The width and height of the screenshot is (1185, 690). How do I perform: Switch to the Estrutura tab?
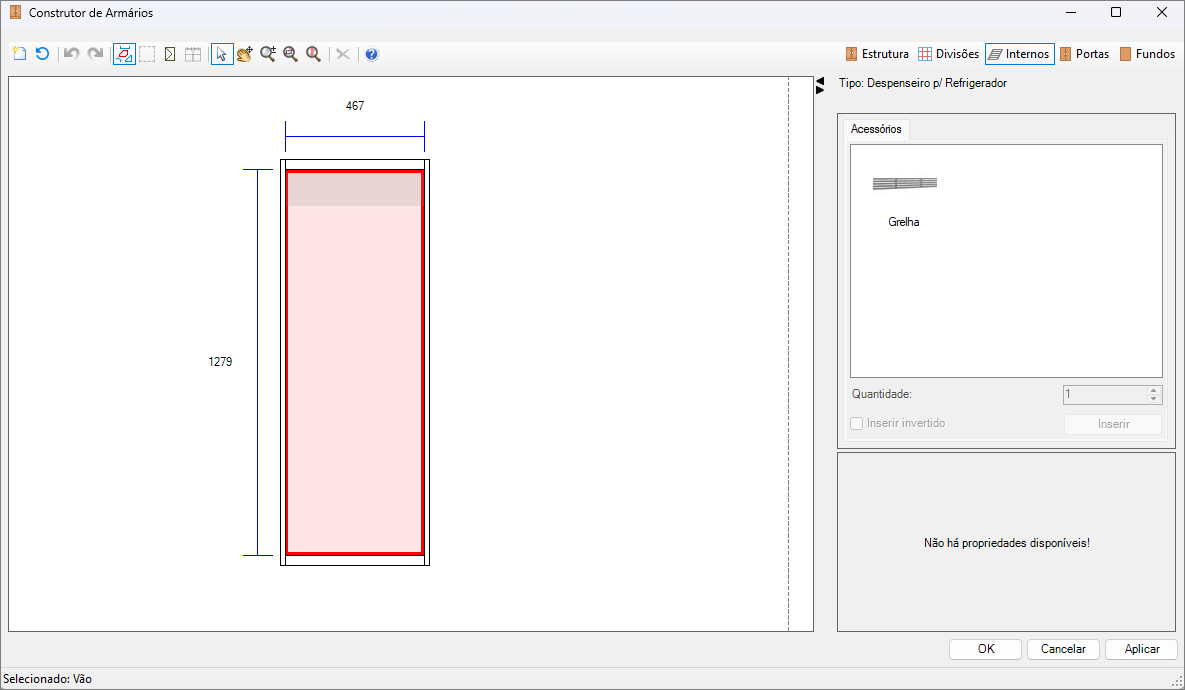[877, 54]
